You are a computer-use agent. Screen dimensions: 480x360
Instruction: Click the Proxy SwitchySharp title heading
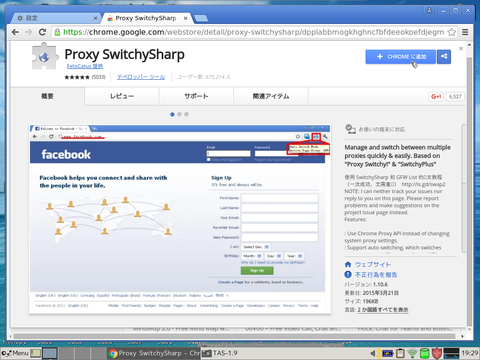pos(124,54)
